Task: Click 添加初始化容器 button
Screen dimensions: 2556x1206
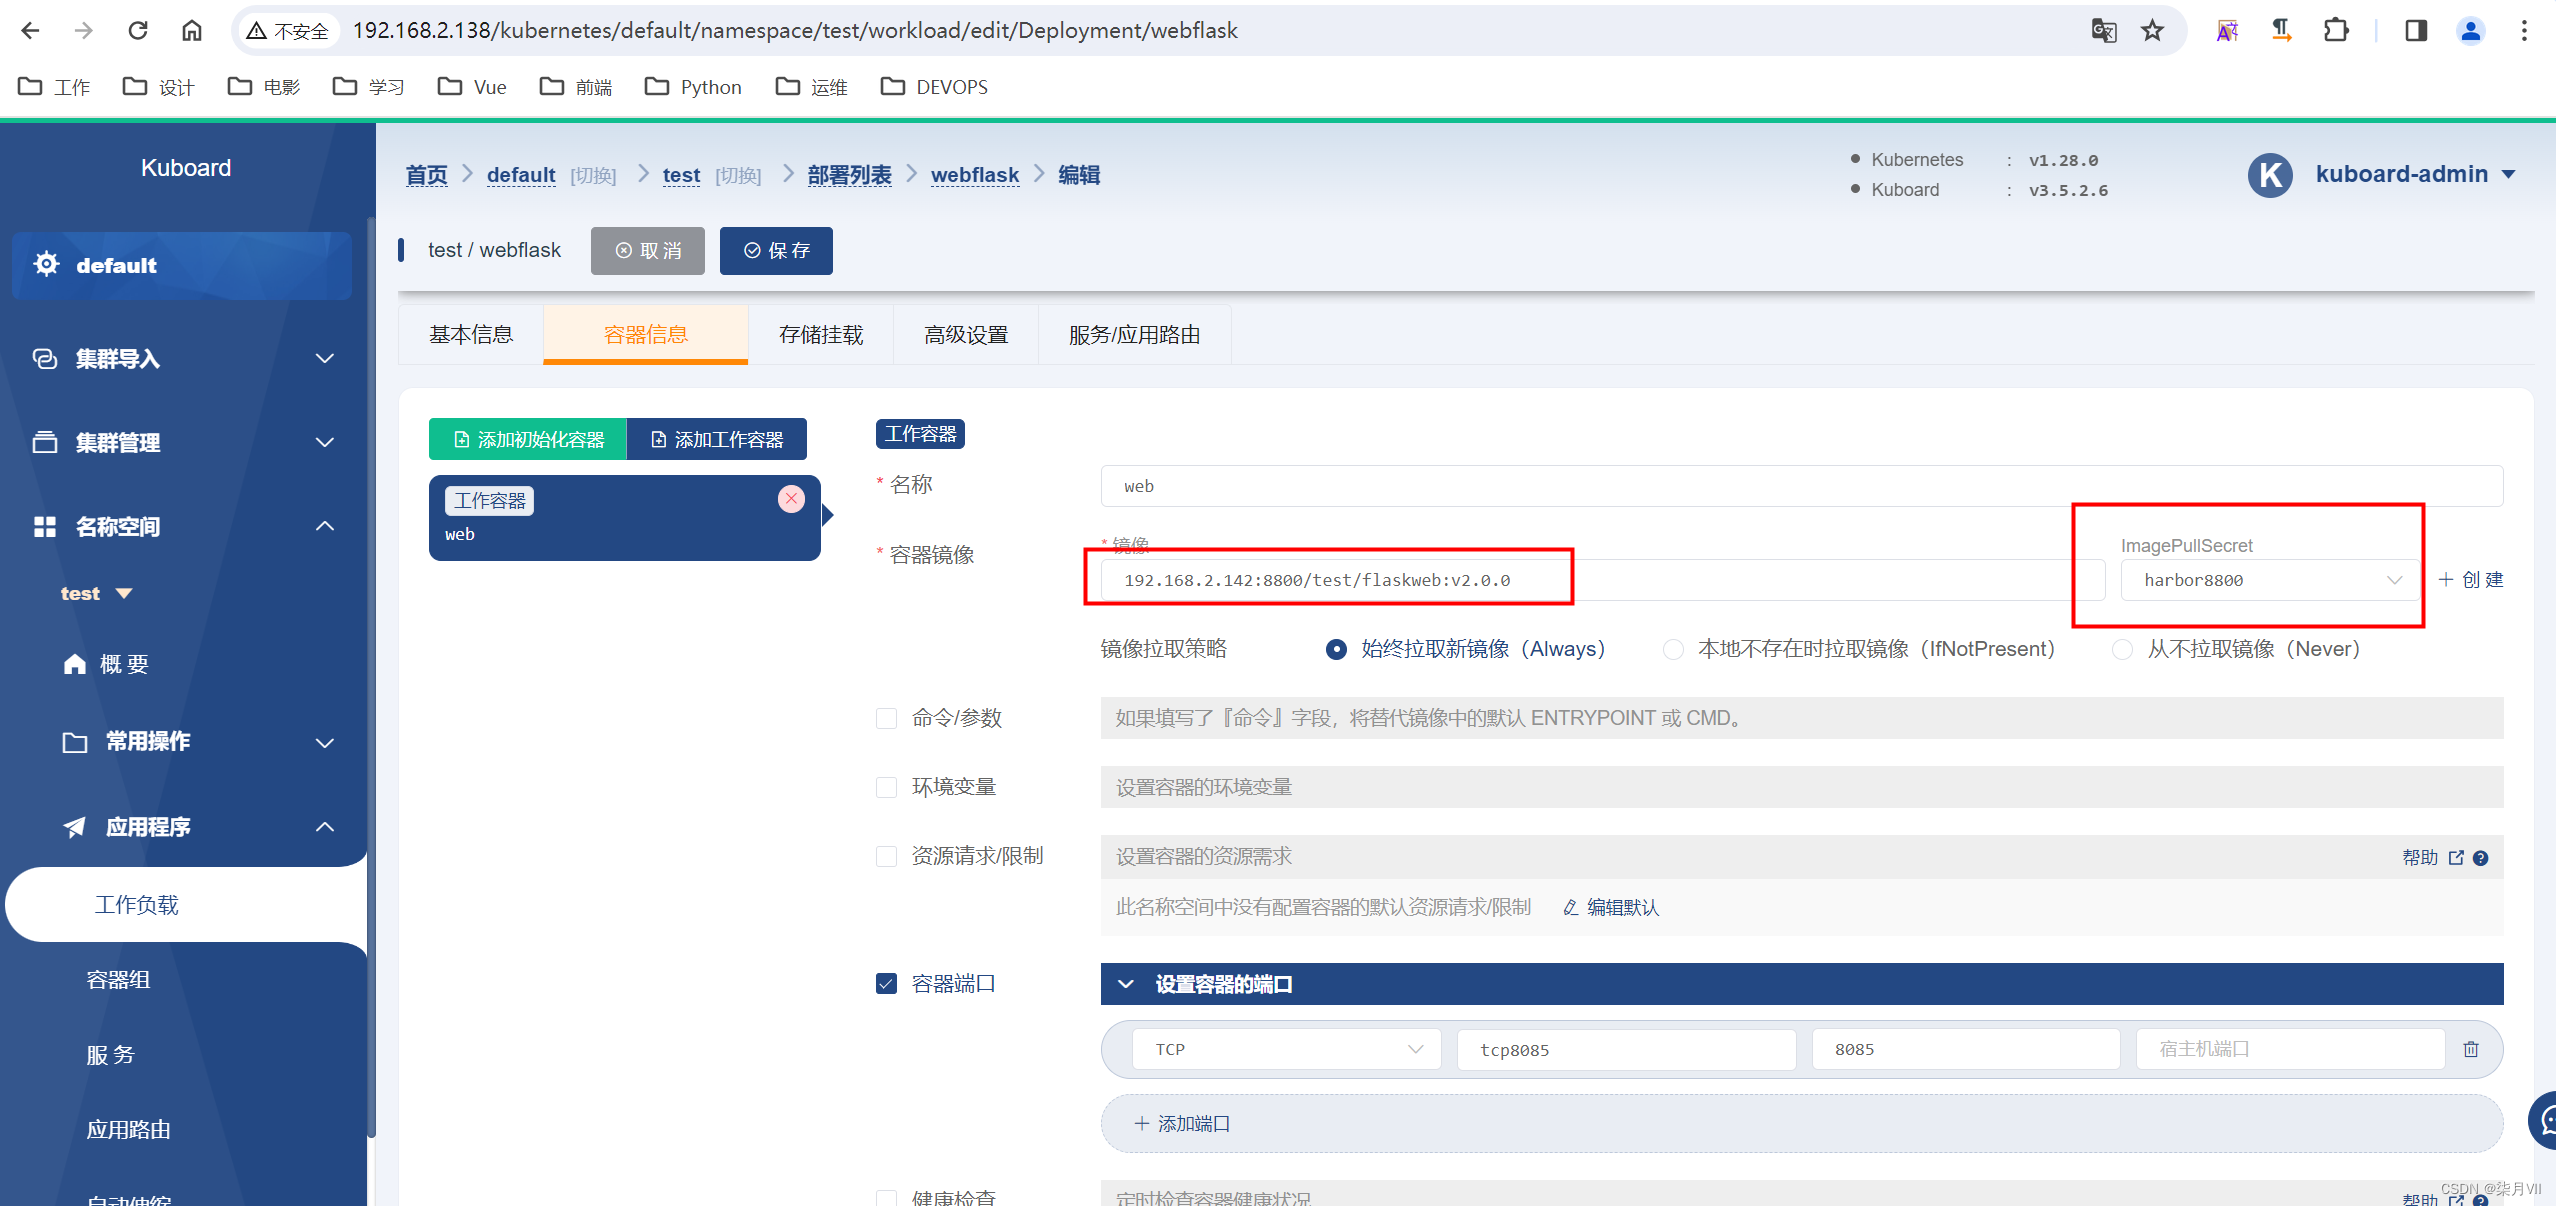Action: tap(528, 439)
